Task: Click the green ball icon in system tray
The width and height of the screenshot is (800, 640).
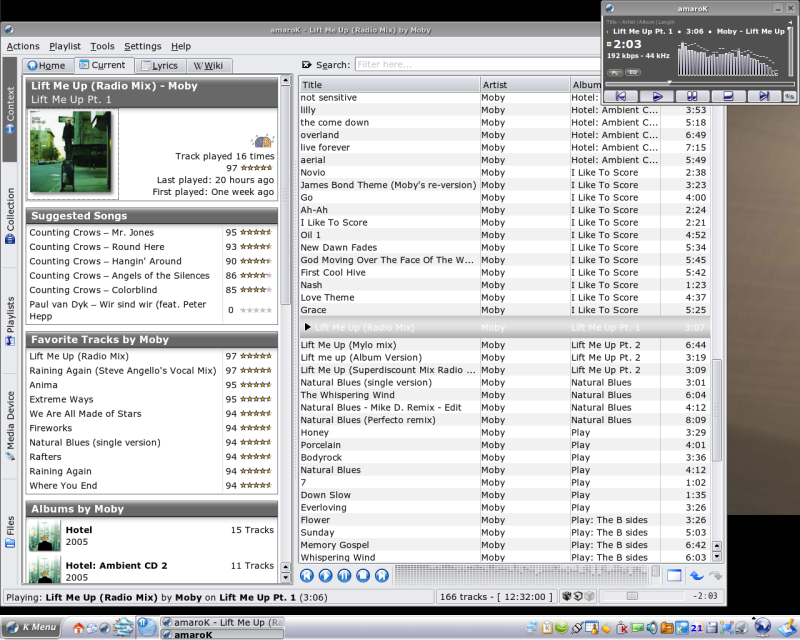Action: pos(562,627)
